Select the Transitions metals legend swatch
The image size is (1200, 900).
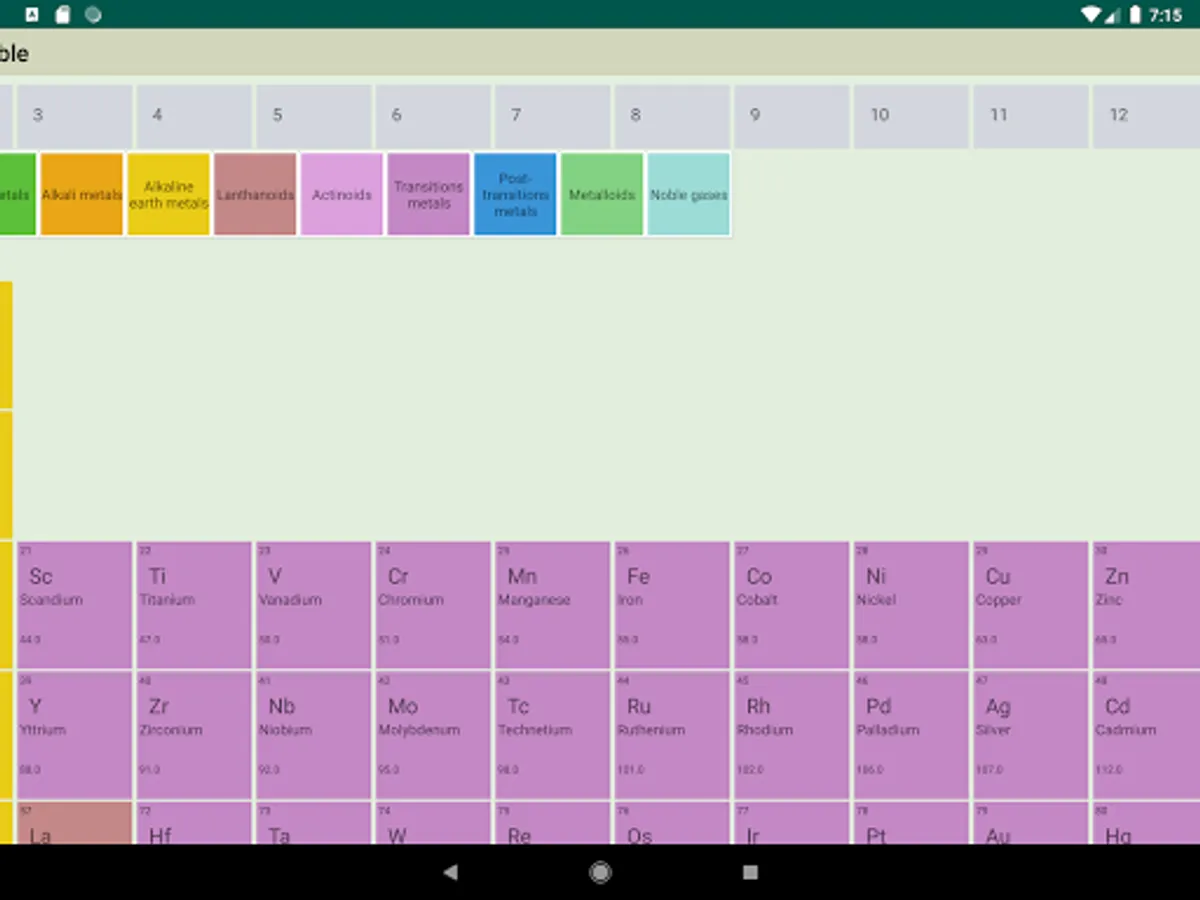click(429, 194)
